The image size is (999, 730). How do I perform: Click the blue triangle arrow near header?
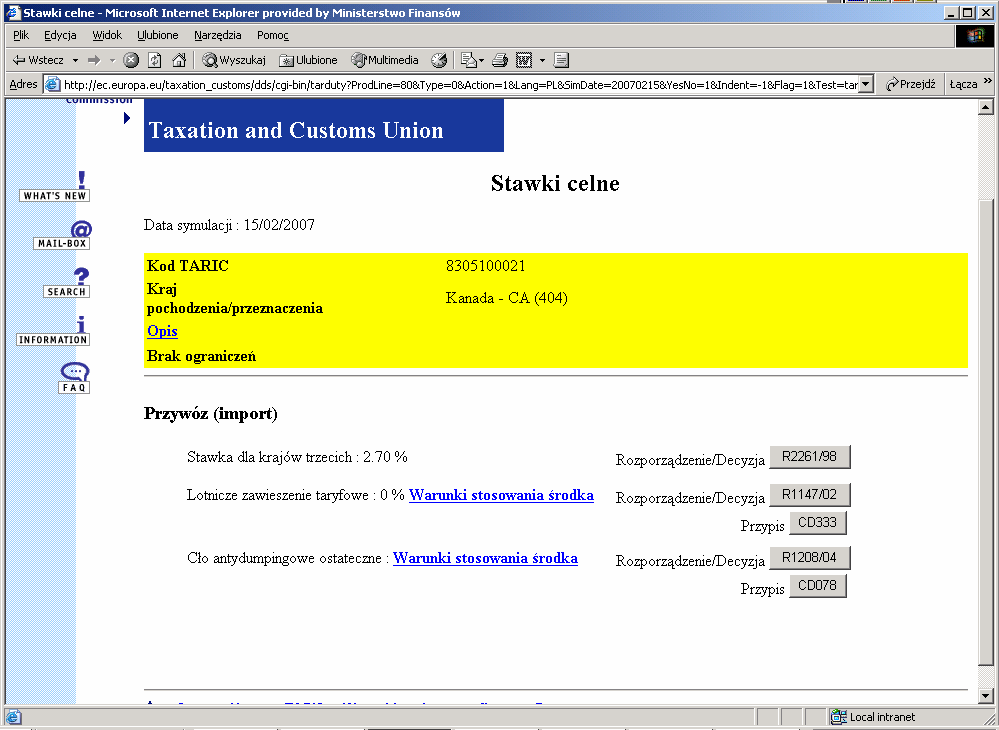(127, 118)
